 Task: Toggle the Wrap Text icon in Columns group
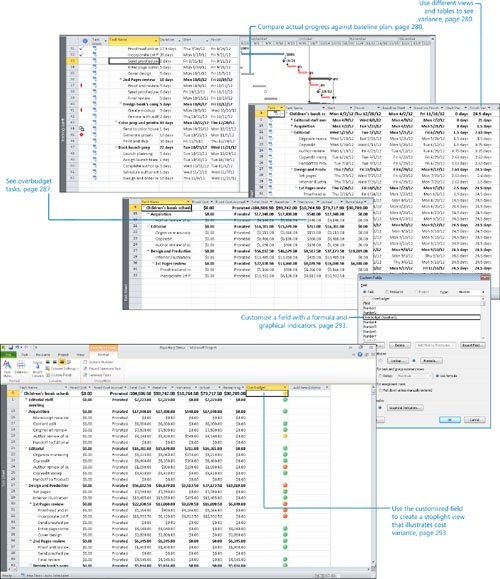click(x=68, y=362)
